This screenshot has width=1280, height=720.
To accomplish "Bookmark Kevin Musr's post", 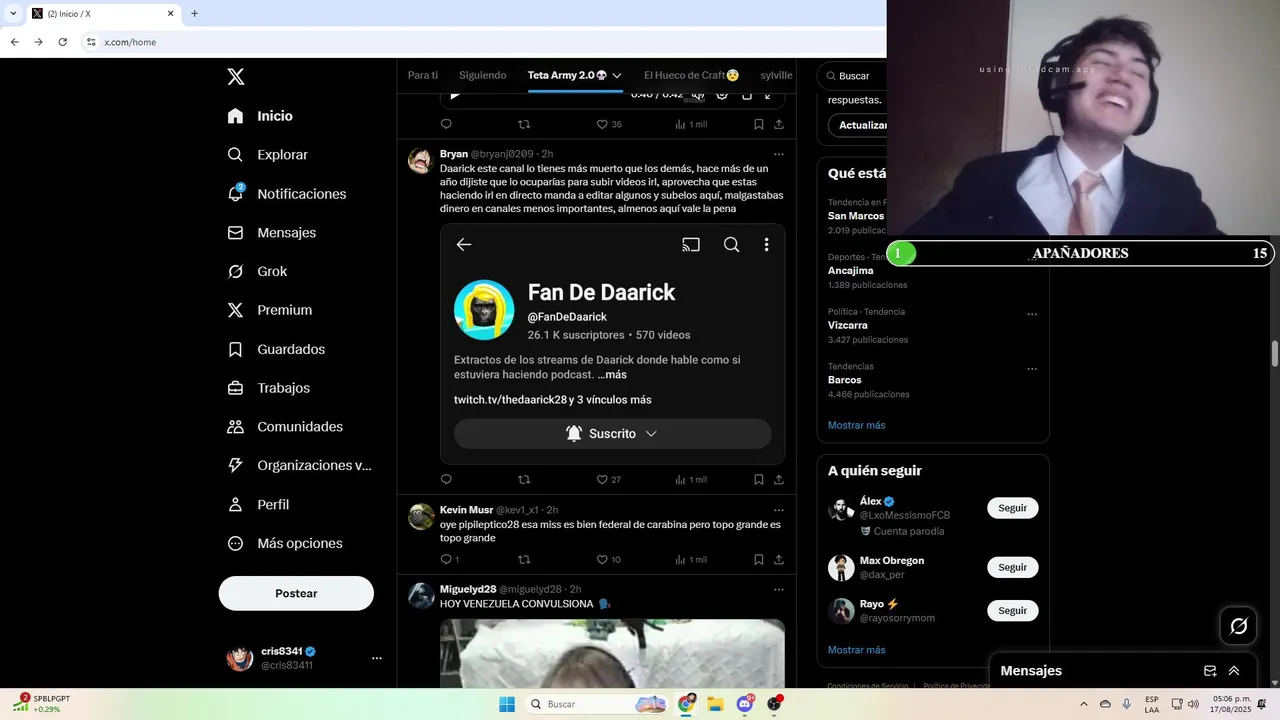I will (758, 560).
